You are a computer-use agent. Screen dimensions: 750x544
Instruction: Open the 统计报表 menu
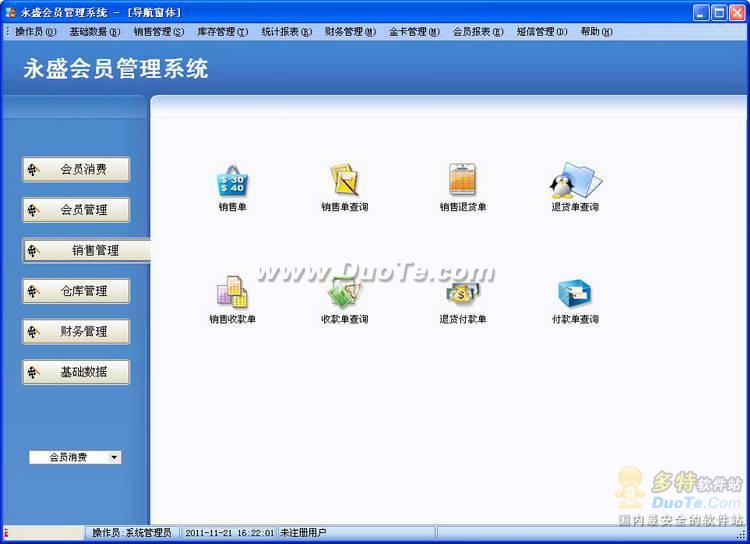pyautogui.click(x=286, y=32)
